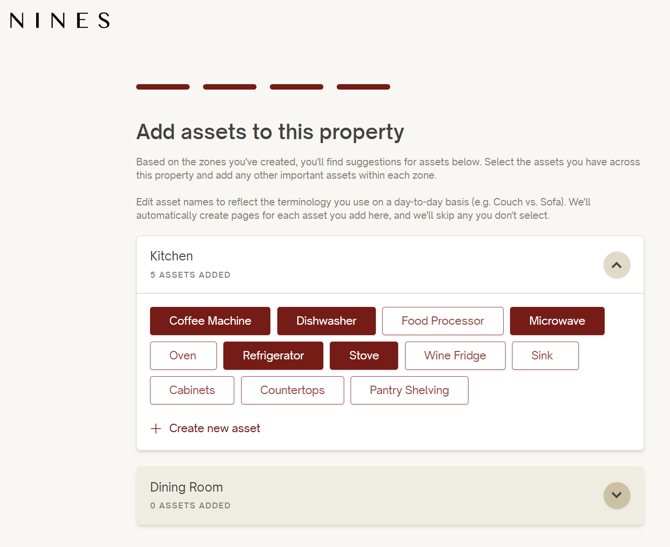Image resolution: width=670 pixels, height=547 pixels.
Task: Click the NINES logo
Action: coord(59,21)
